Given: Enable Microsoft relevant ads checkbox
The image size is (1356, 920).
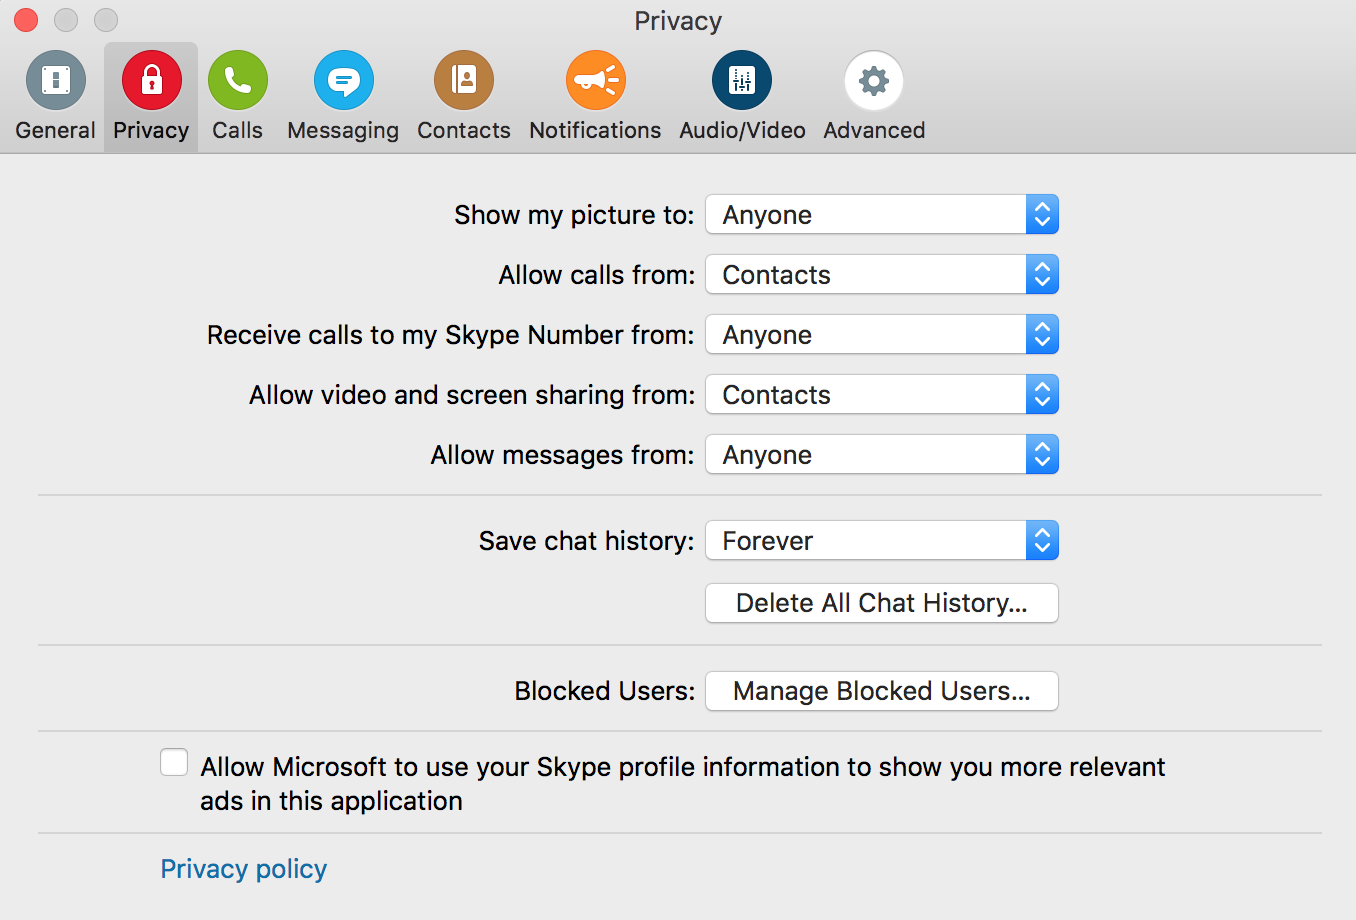Looking at the screenshot, I should point(174,763).
